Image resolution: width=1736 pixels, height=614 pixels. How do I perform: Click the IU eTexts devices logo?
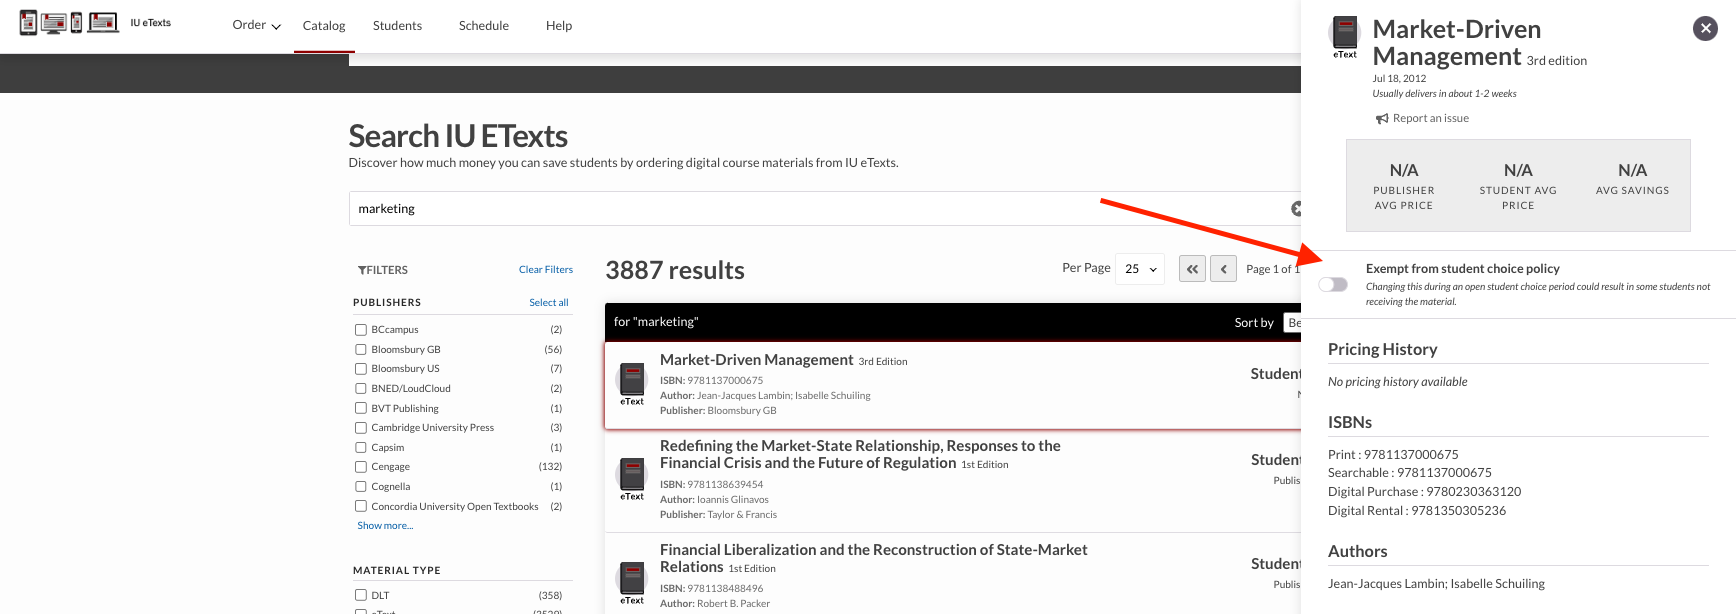coord(68,22)
